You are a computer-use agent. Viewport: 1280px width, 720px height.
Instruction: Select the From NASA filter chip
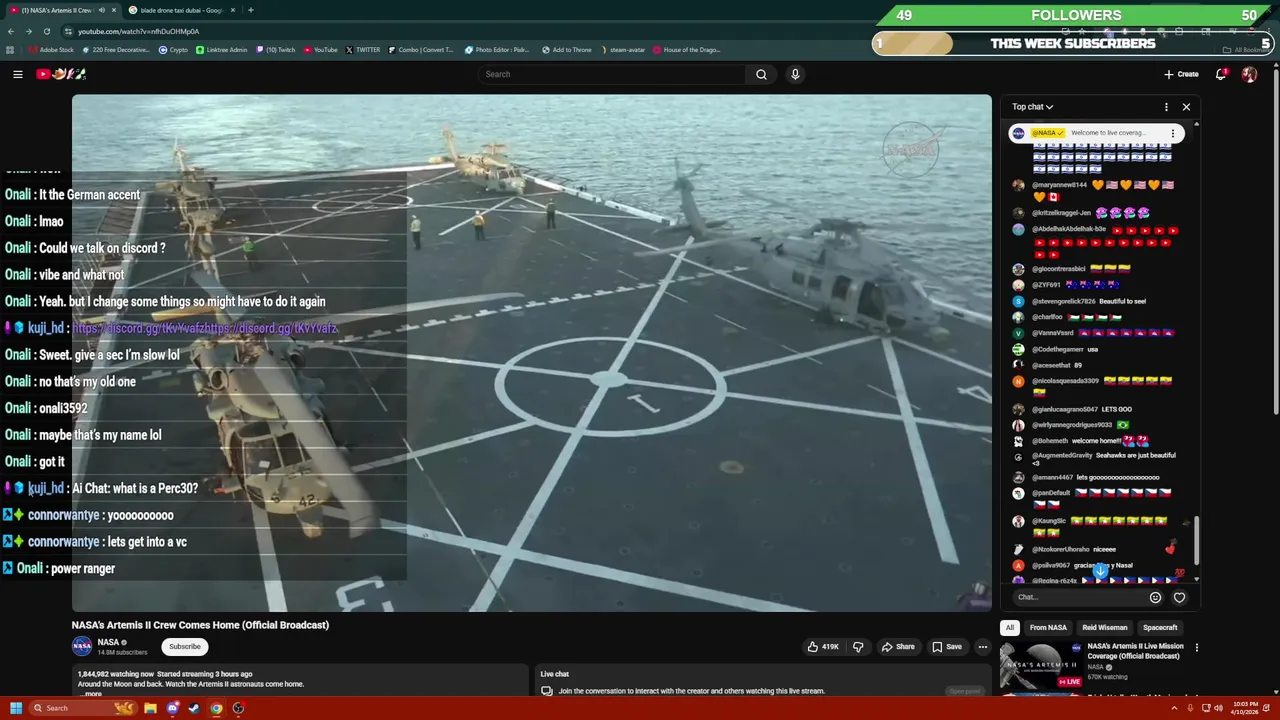tap(1048, 628)
